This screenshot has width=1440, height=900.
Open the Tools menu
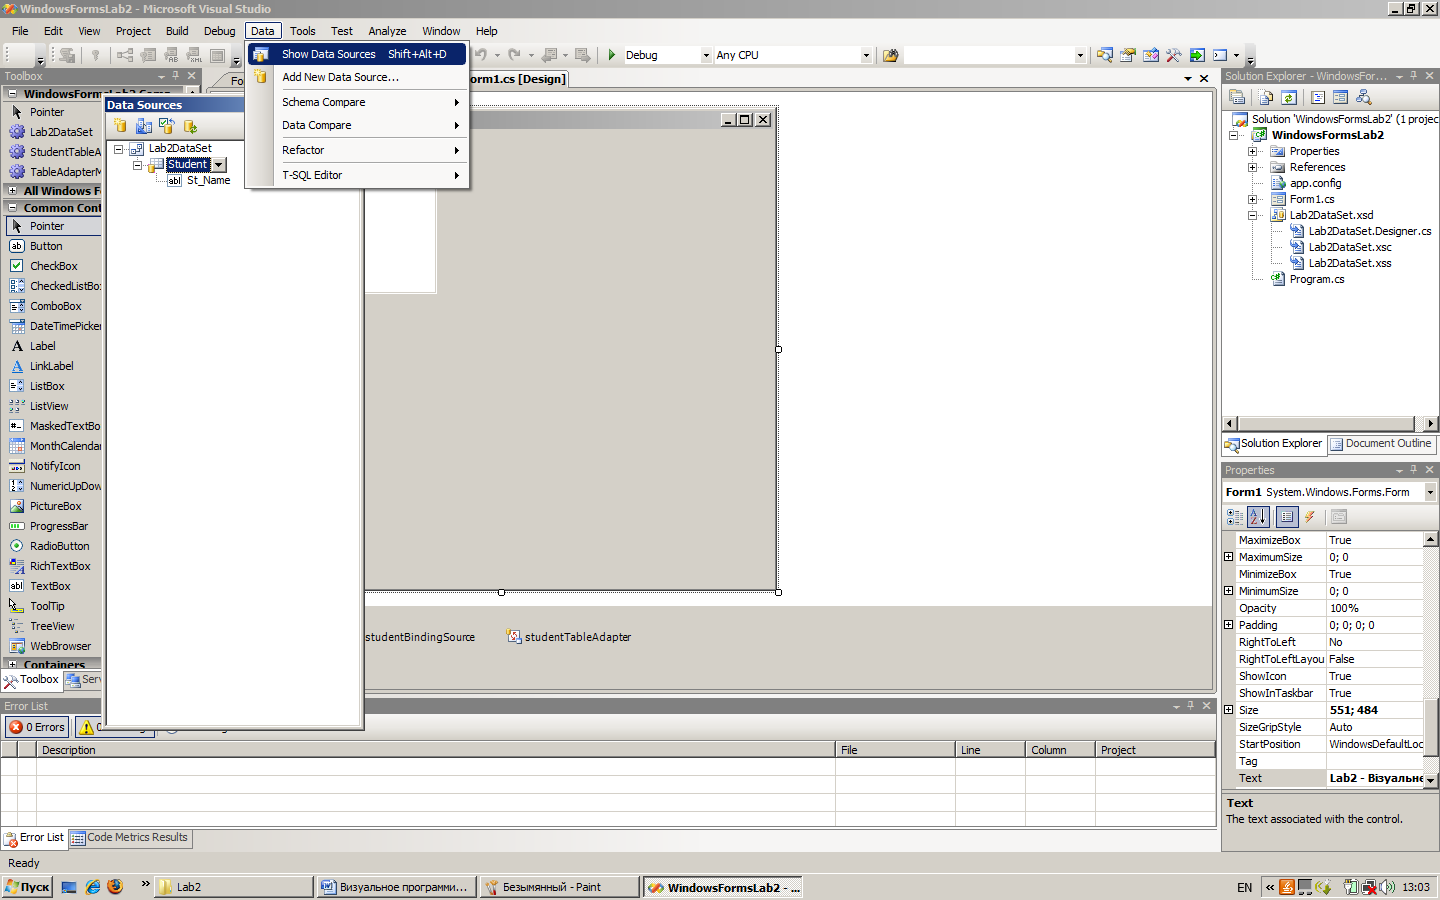point(302,31)
